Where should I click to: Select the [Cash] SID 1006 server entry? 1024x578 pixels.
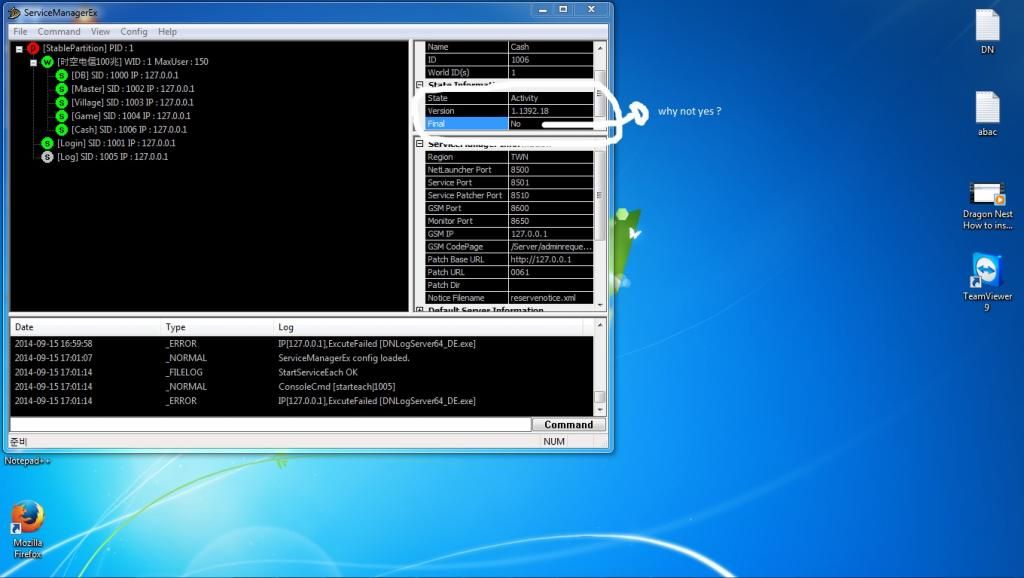[x=128, y=129]
